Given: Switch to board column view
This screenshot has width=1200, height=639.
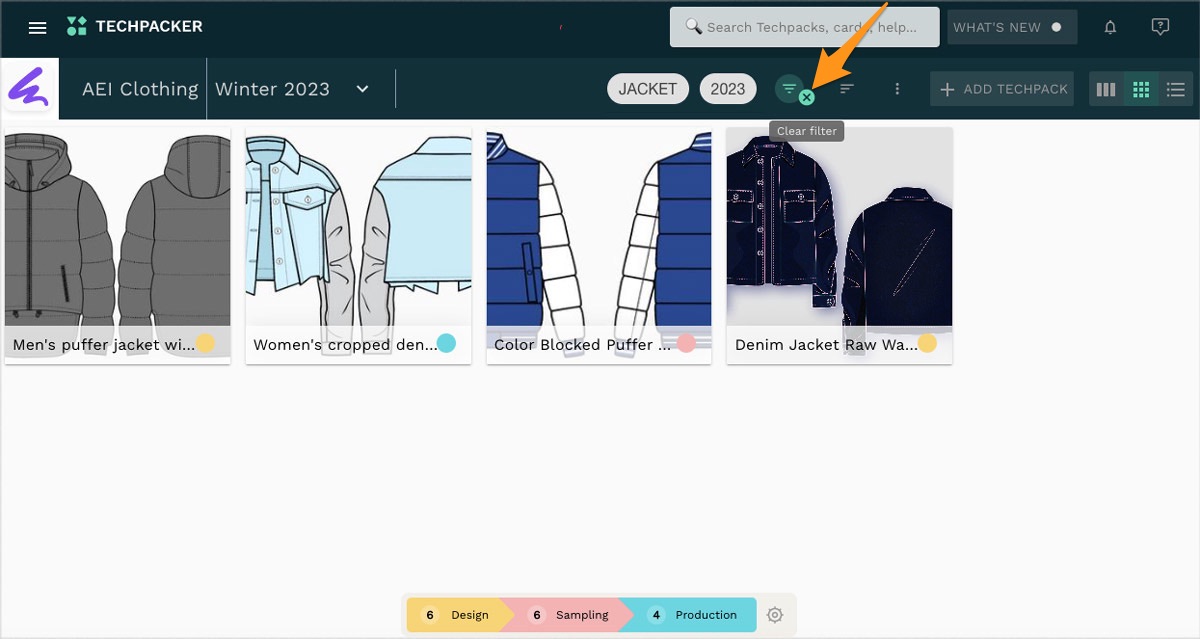Looking at the screenshot, I should point(1106,90).
